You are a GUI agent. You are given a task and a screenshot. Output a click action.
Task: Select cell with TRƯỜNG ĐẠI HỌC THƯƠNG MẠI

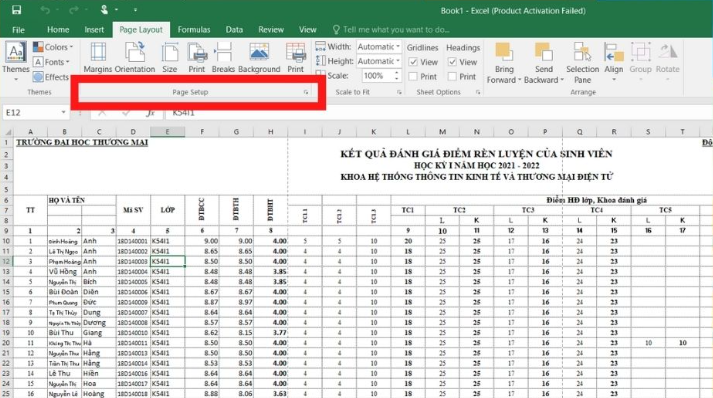82,142
